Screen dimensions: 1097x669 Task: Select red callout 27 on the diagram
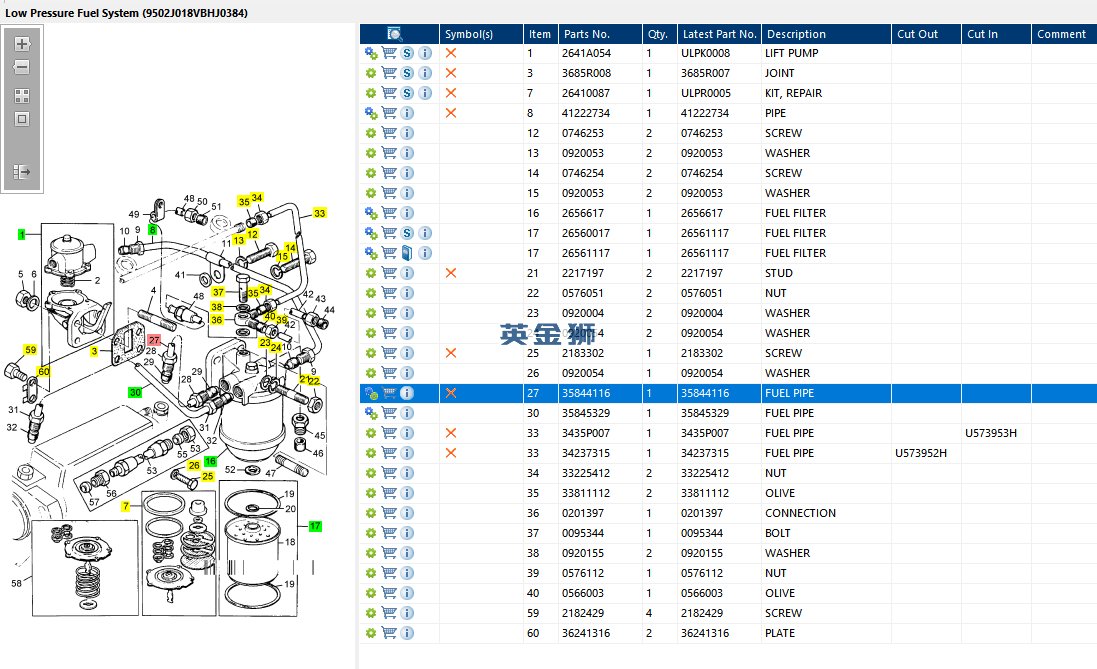pos(154,340)
